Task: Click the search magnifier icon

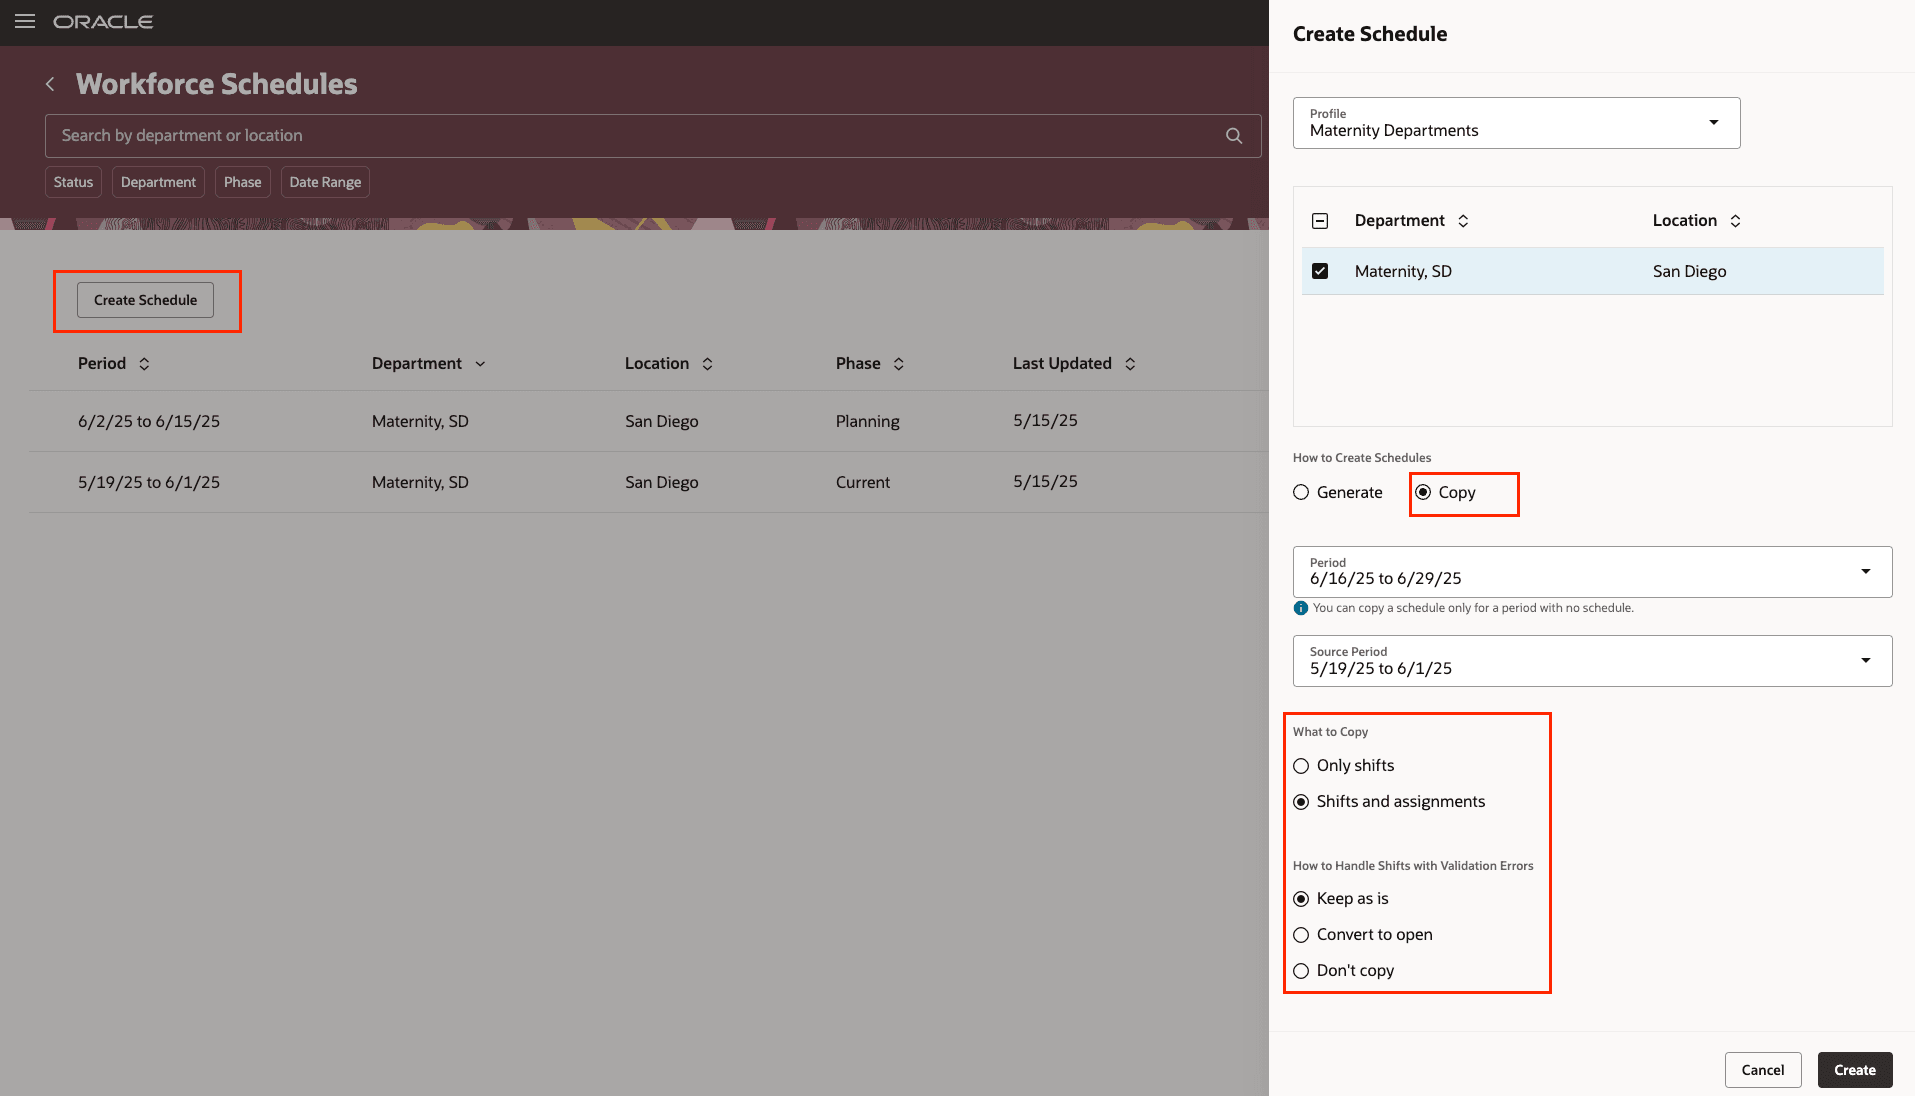Action: [1234, 136]
